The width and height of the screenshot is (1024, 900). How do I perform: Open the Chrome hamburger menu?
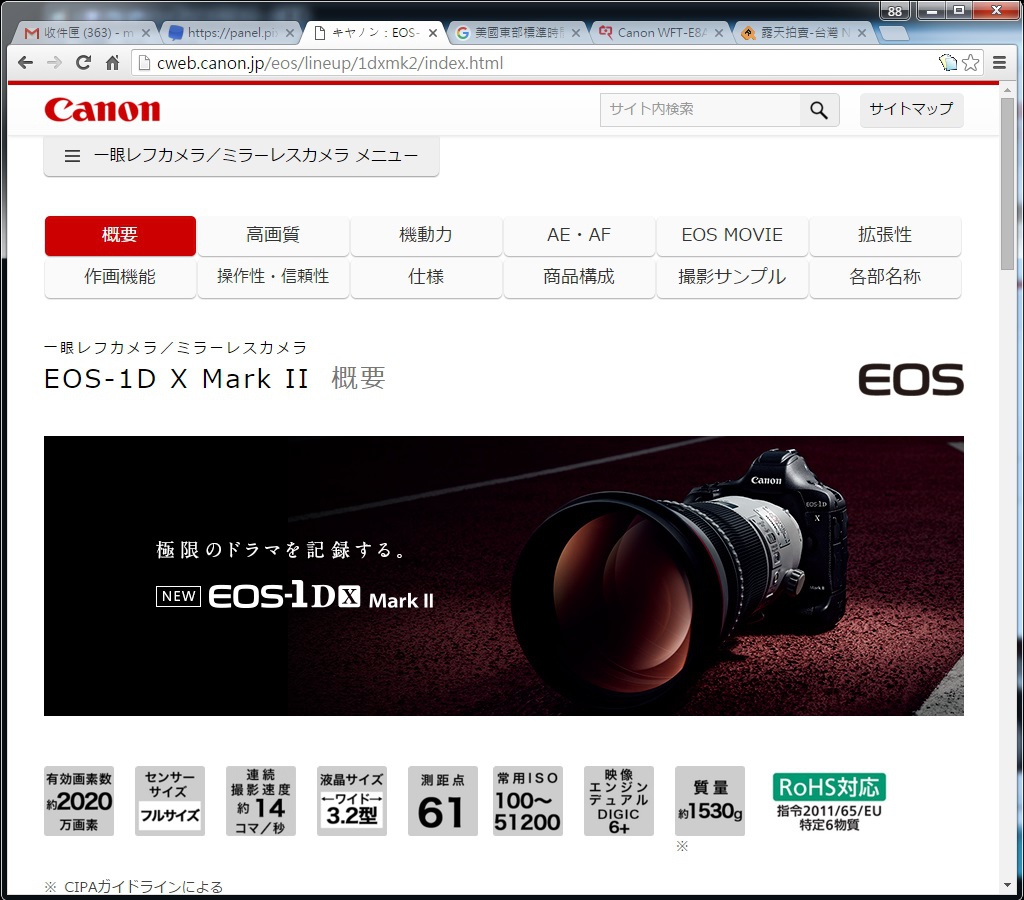pos(999,63)
